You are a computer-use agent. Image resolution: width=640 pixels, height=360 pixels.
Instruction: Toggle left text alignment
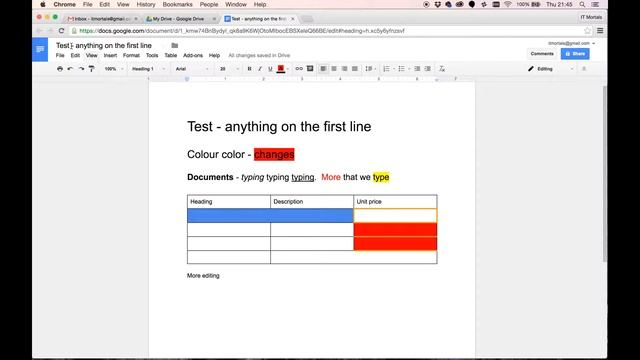pos(323,69)
